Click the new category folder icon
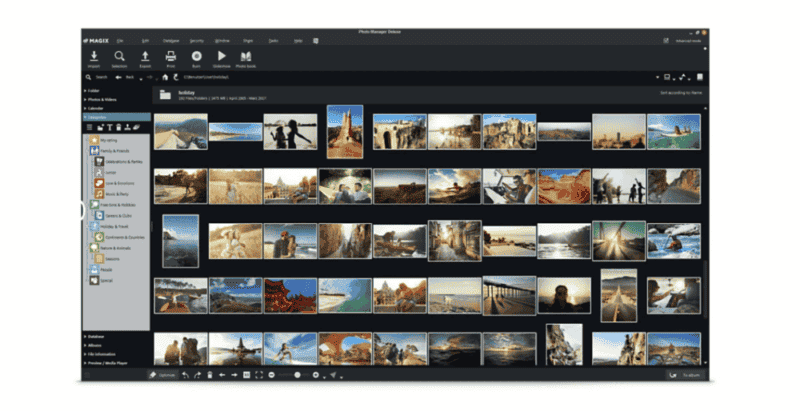The width and height of the screenshot is (800, 411). (101, 127)
